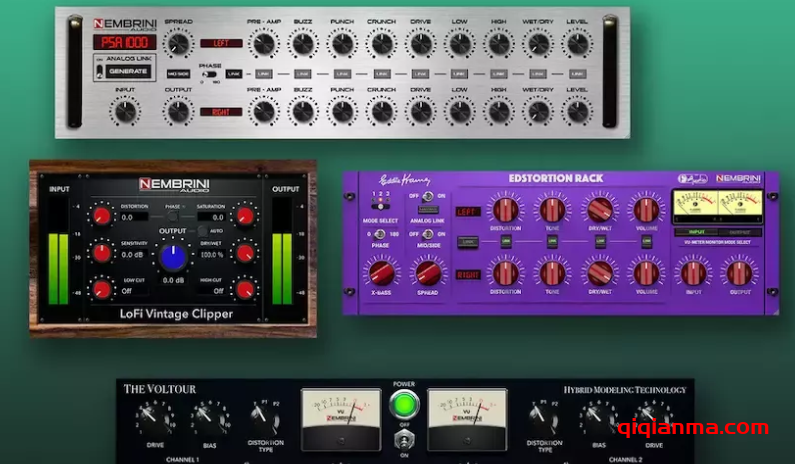795x464 pixels.
Task: Flip the Analog Link switch in Edstortion Rack
Action: [x=427, y=196]
